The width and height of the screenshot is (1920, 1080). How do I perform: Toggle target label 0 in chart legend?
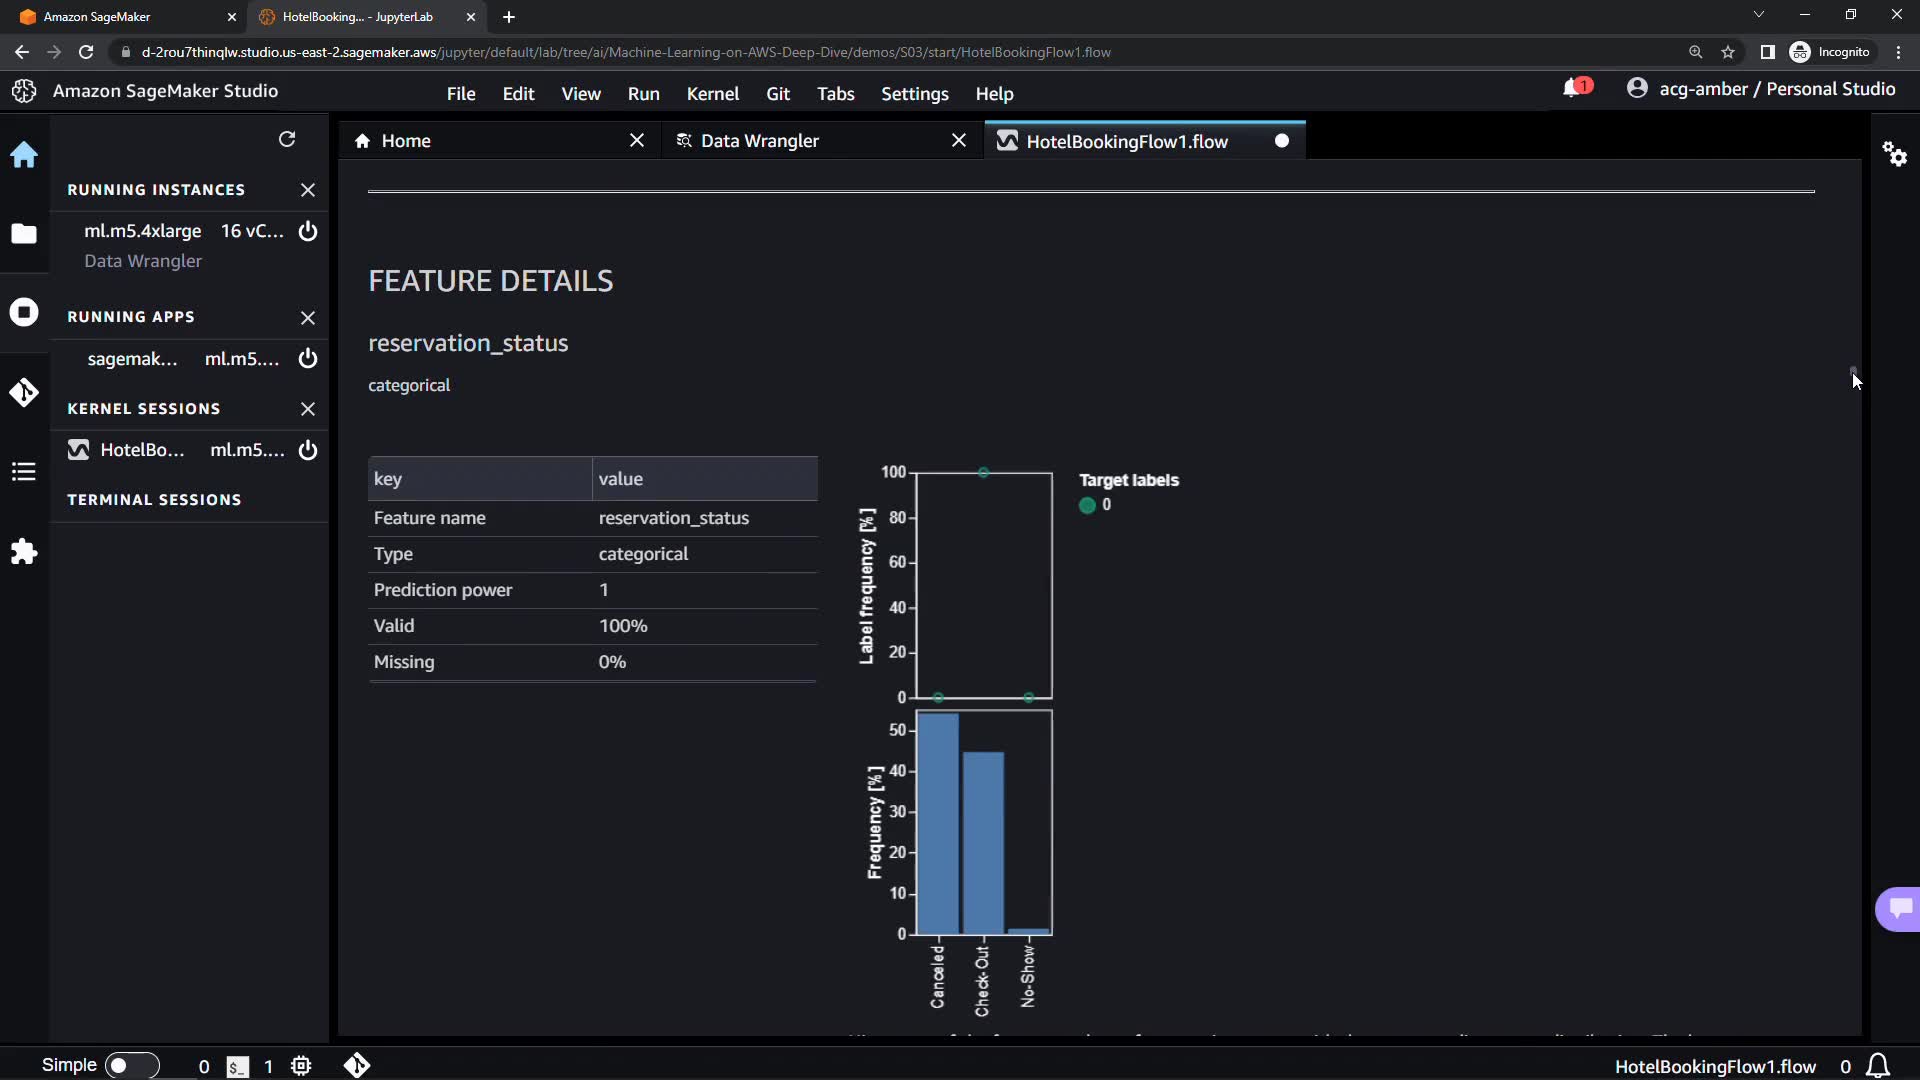click(x=1088, y=505)
